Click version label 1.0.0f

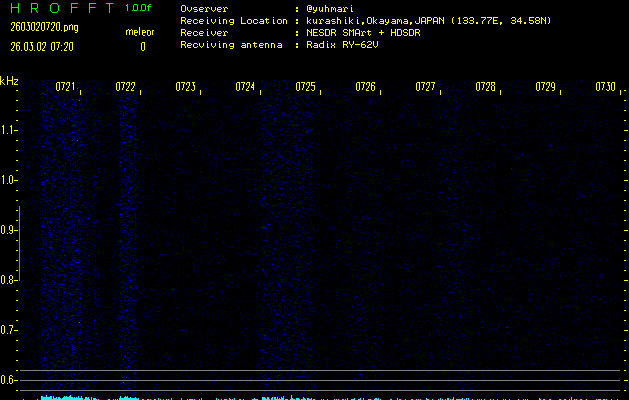[138, 8]
